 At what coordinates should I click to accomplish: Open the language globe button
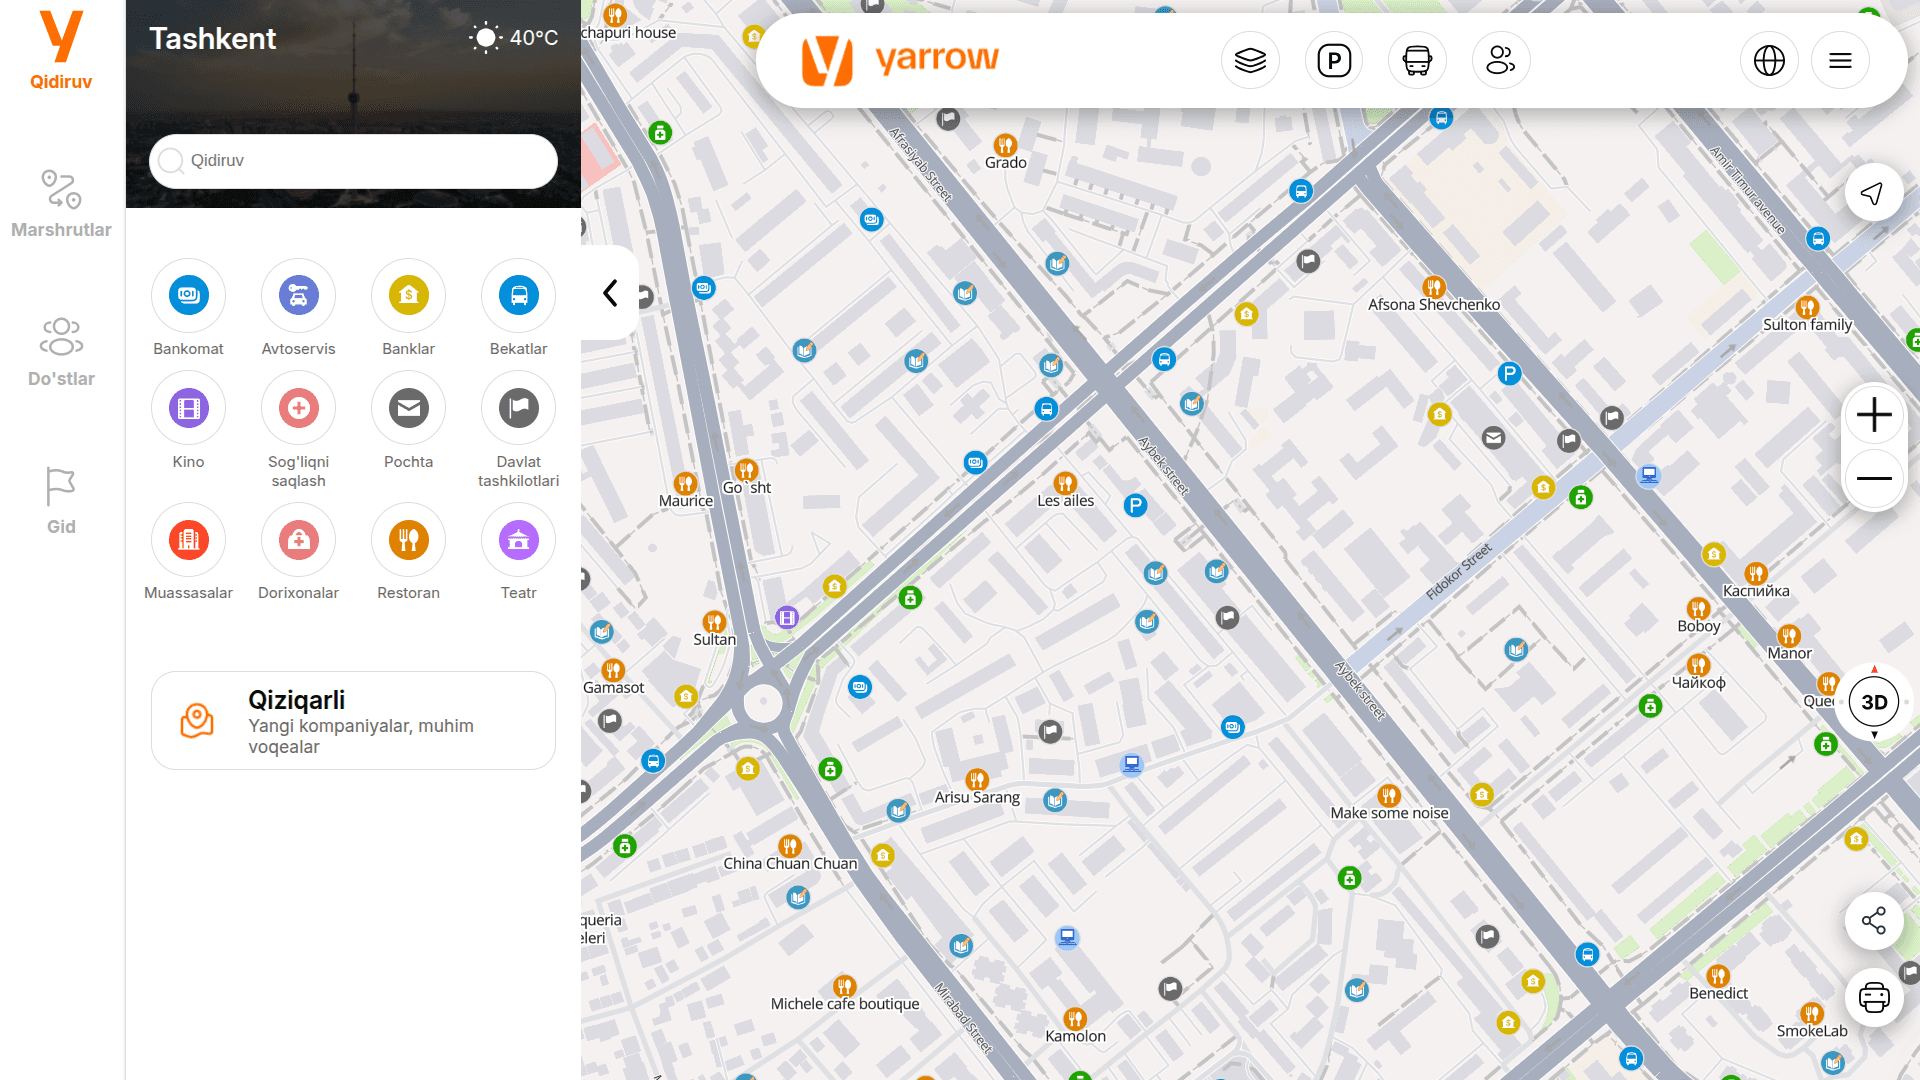(x=1769, y=61)
